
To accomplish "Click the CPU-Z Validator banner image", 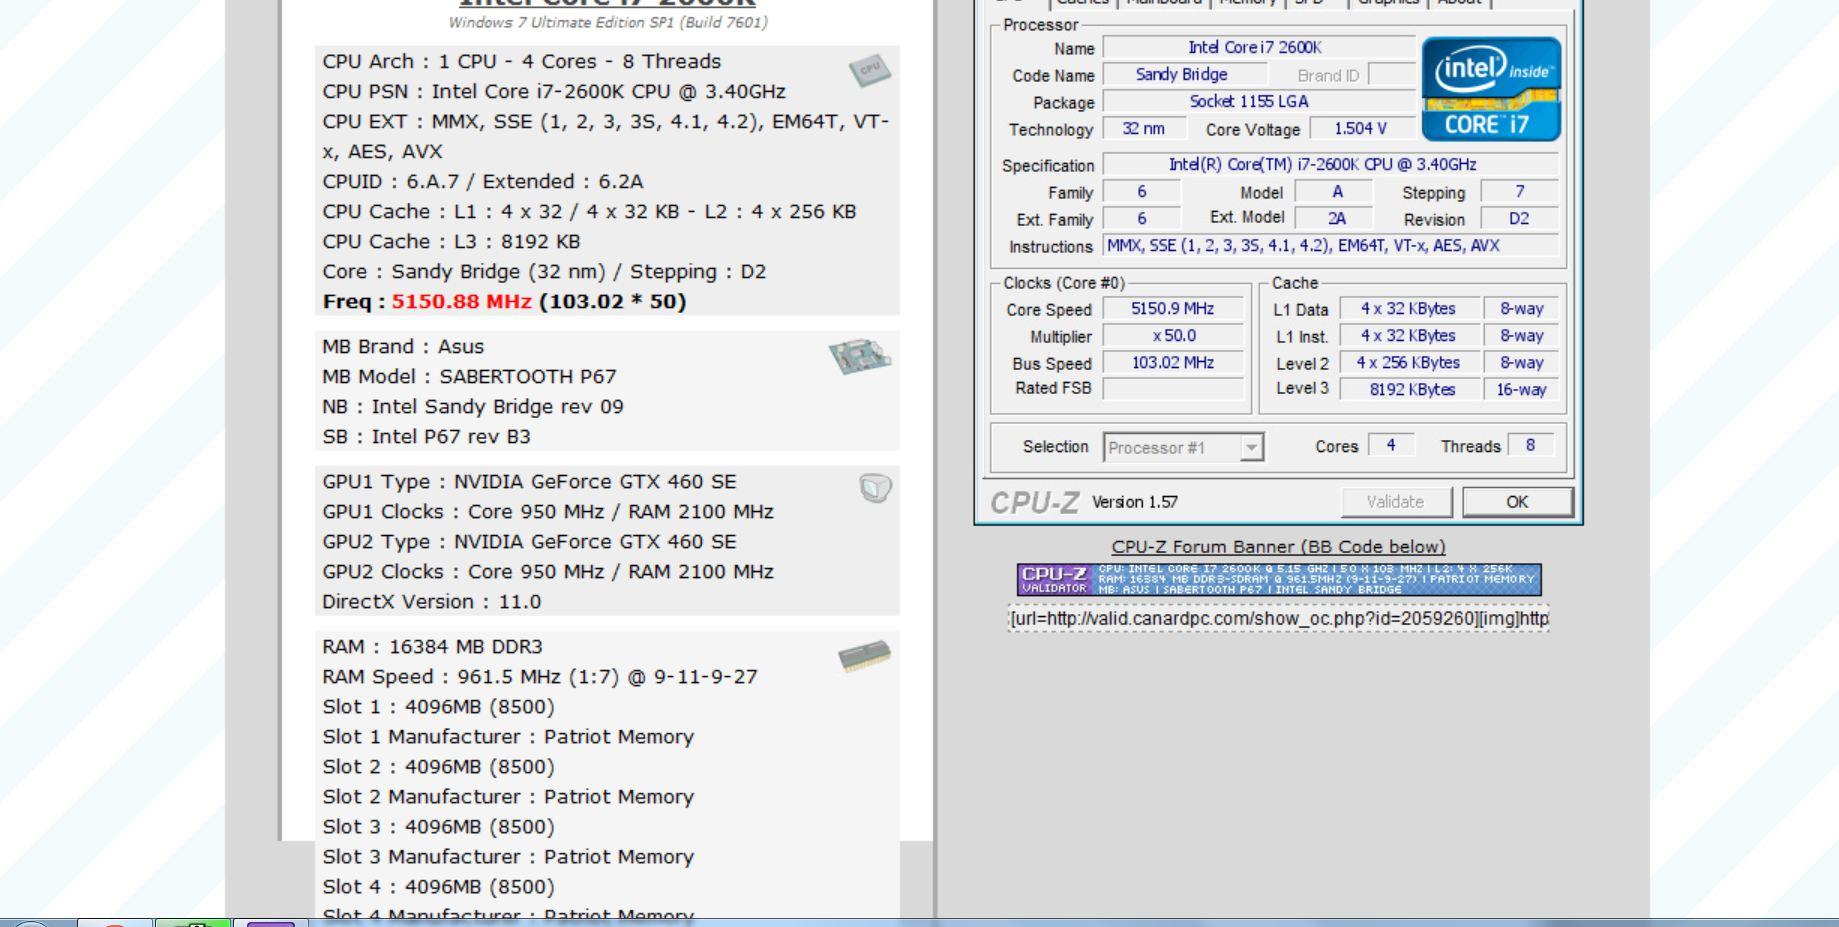I will click(x=1279, y=580).
